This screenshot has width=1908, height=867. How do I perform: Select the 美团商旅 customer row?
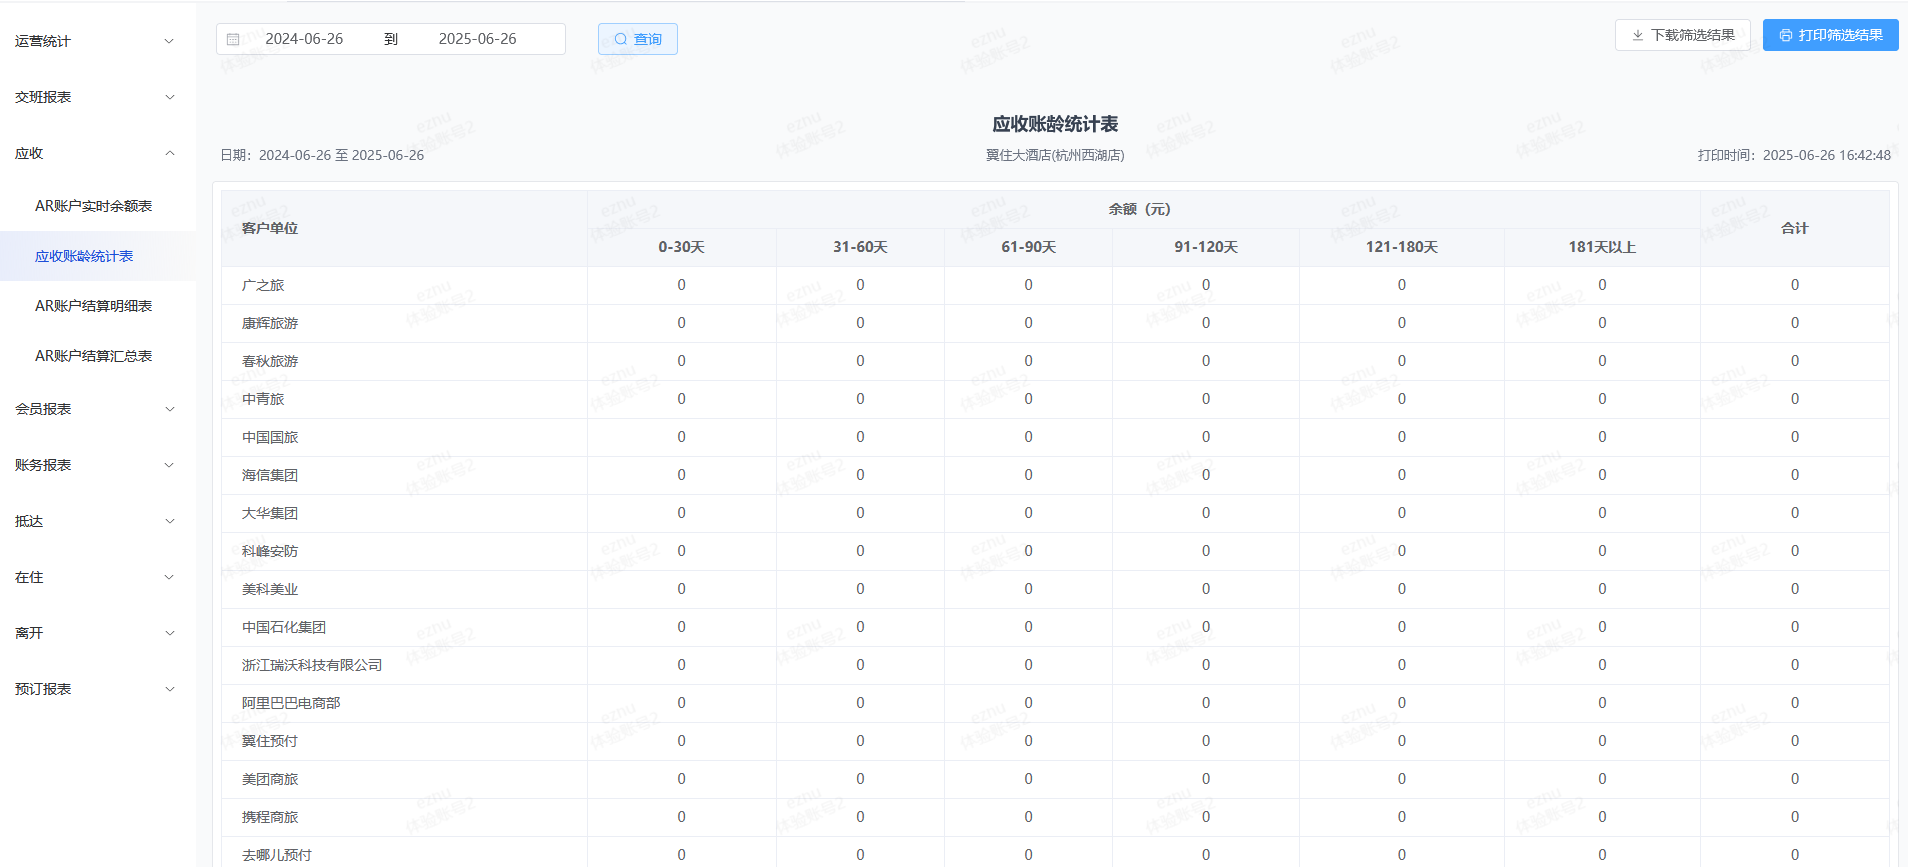(1055, 779)
